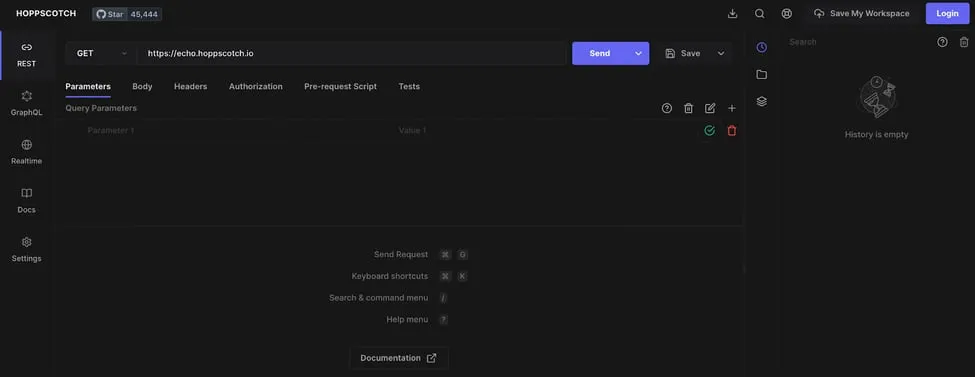This screenshot has width=975, height=377.
Task: Open the REST section in sidebar
Action: 26,55
